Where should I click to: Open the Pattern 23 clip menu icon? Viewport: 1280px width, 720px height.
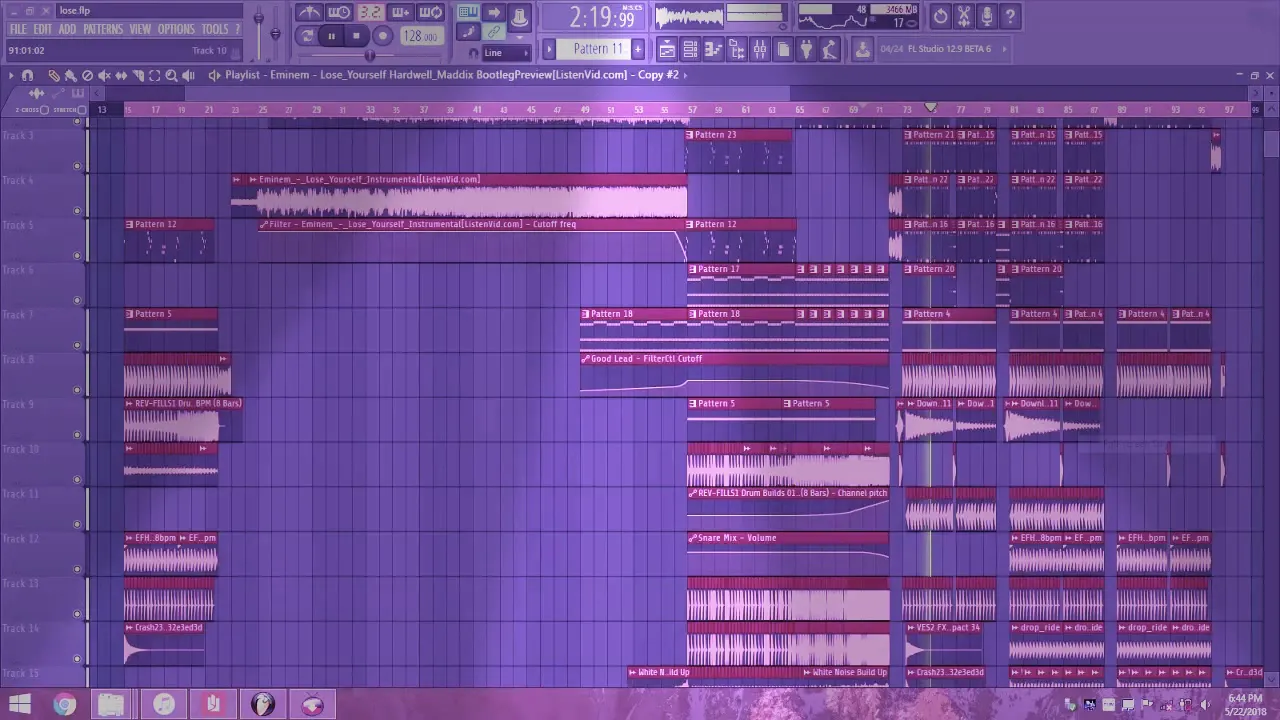pyautogui.click(x=691, y=135)
